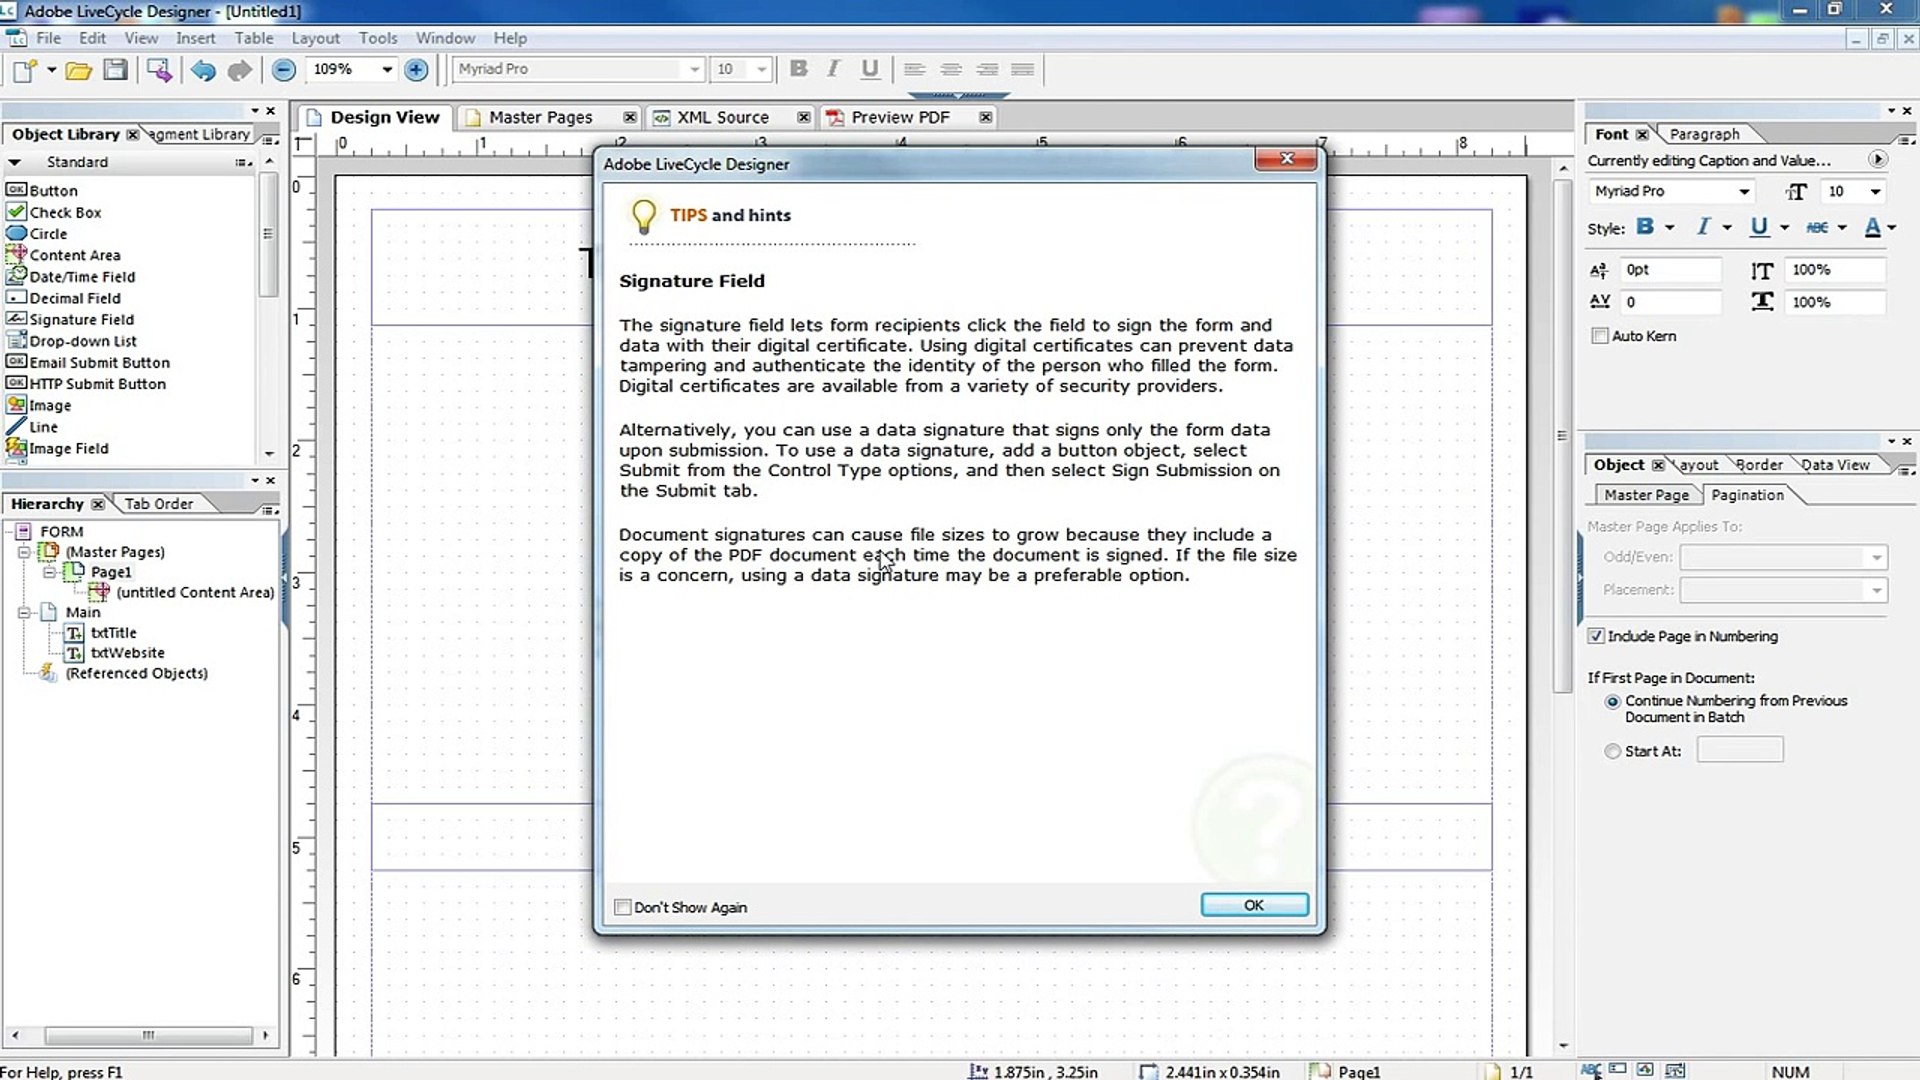The height and width of the screenshot is (1080, 1920).
Task: Click the Zoom out minus icon
Action: point(284,70)
